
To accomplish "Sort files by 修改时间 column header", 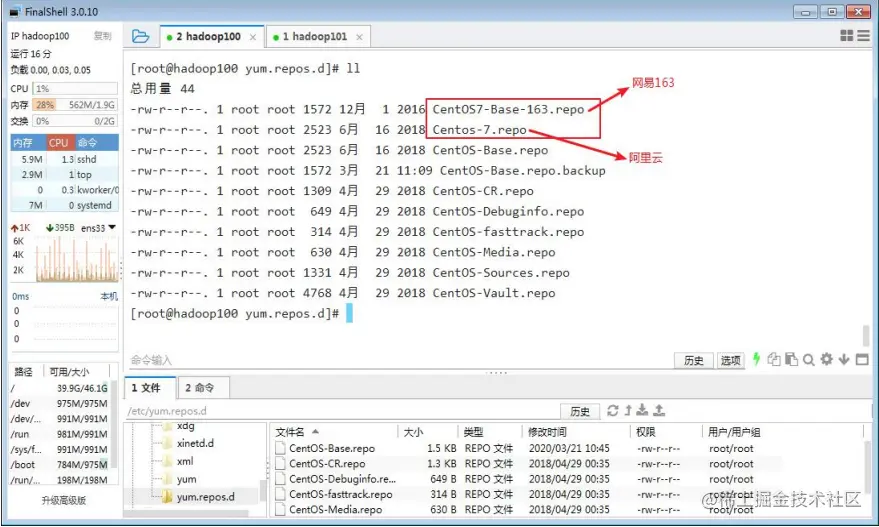I will click(576, 432).
